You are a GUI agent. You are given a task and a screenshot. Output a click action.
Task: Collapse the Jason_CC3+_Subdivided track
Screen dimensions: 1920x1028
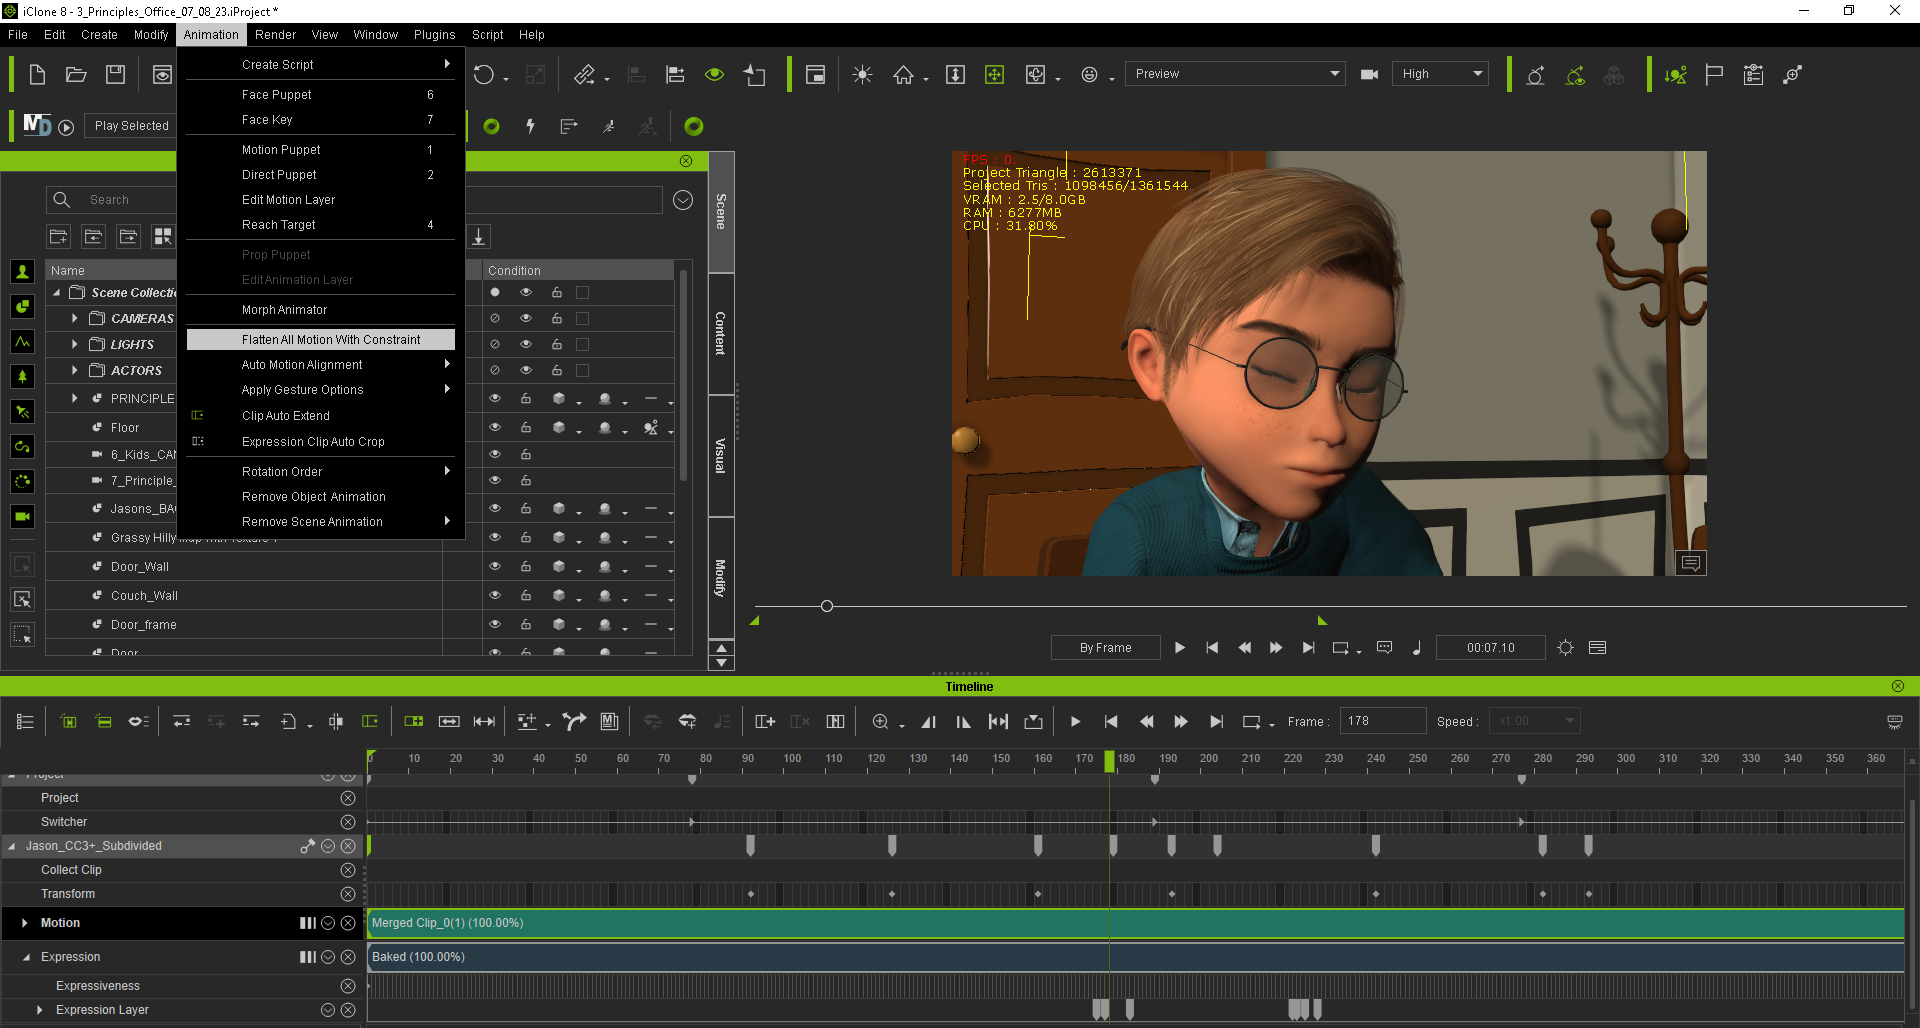[12, 846]
